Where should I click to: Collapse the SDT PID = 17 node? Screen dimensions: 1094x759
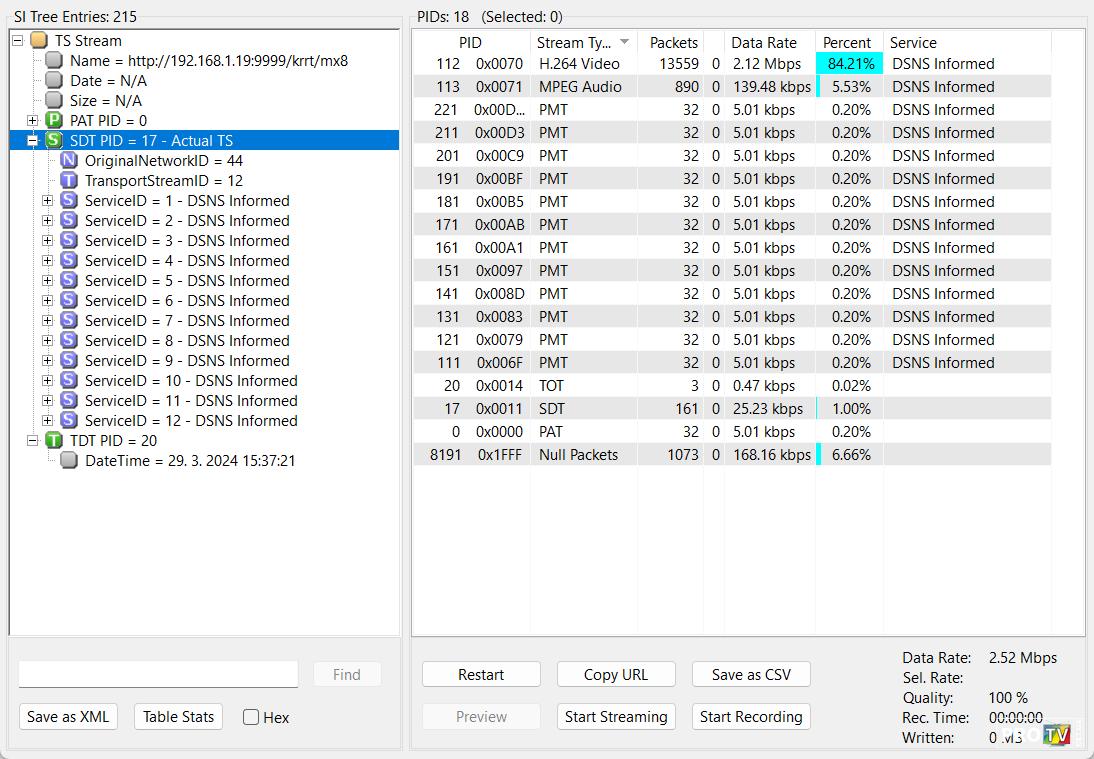pyautogui.click(x=32, y=141)
